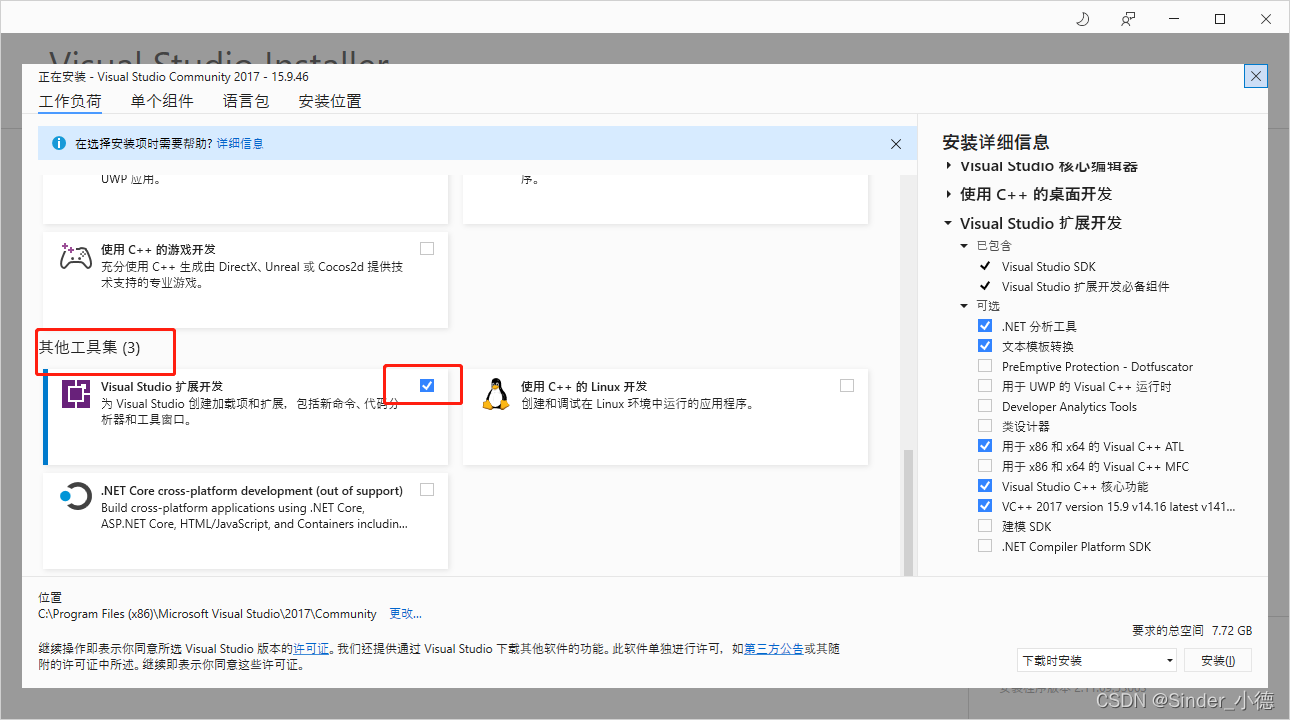Open the 许可证 link
This screenshot has width=1290, height=720.
pos(311,649)
